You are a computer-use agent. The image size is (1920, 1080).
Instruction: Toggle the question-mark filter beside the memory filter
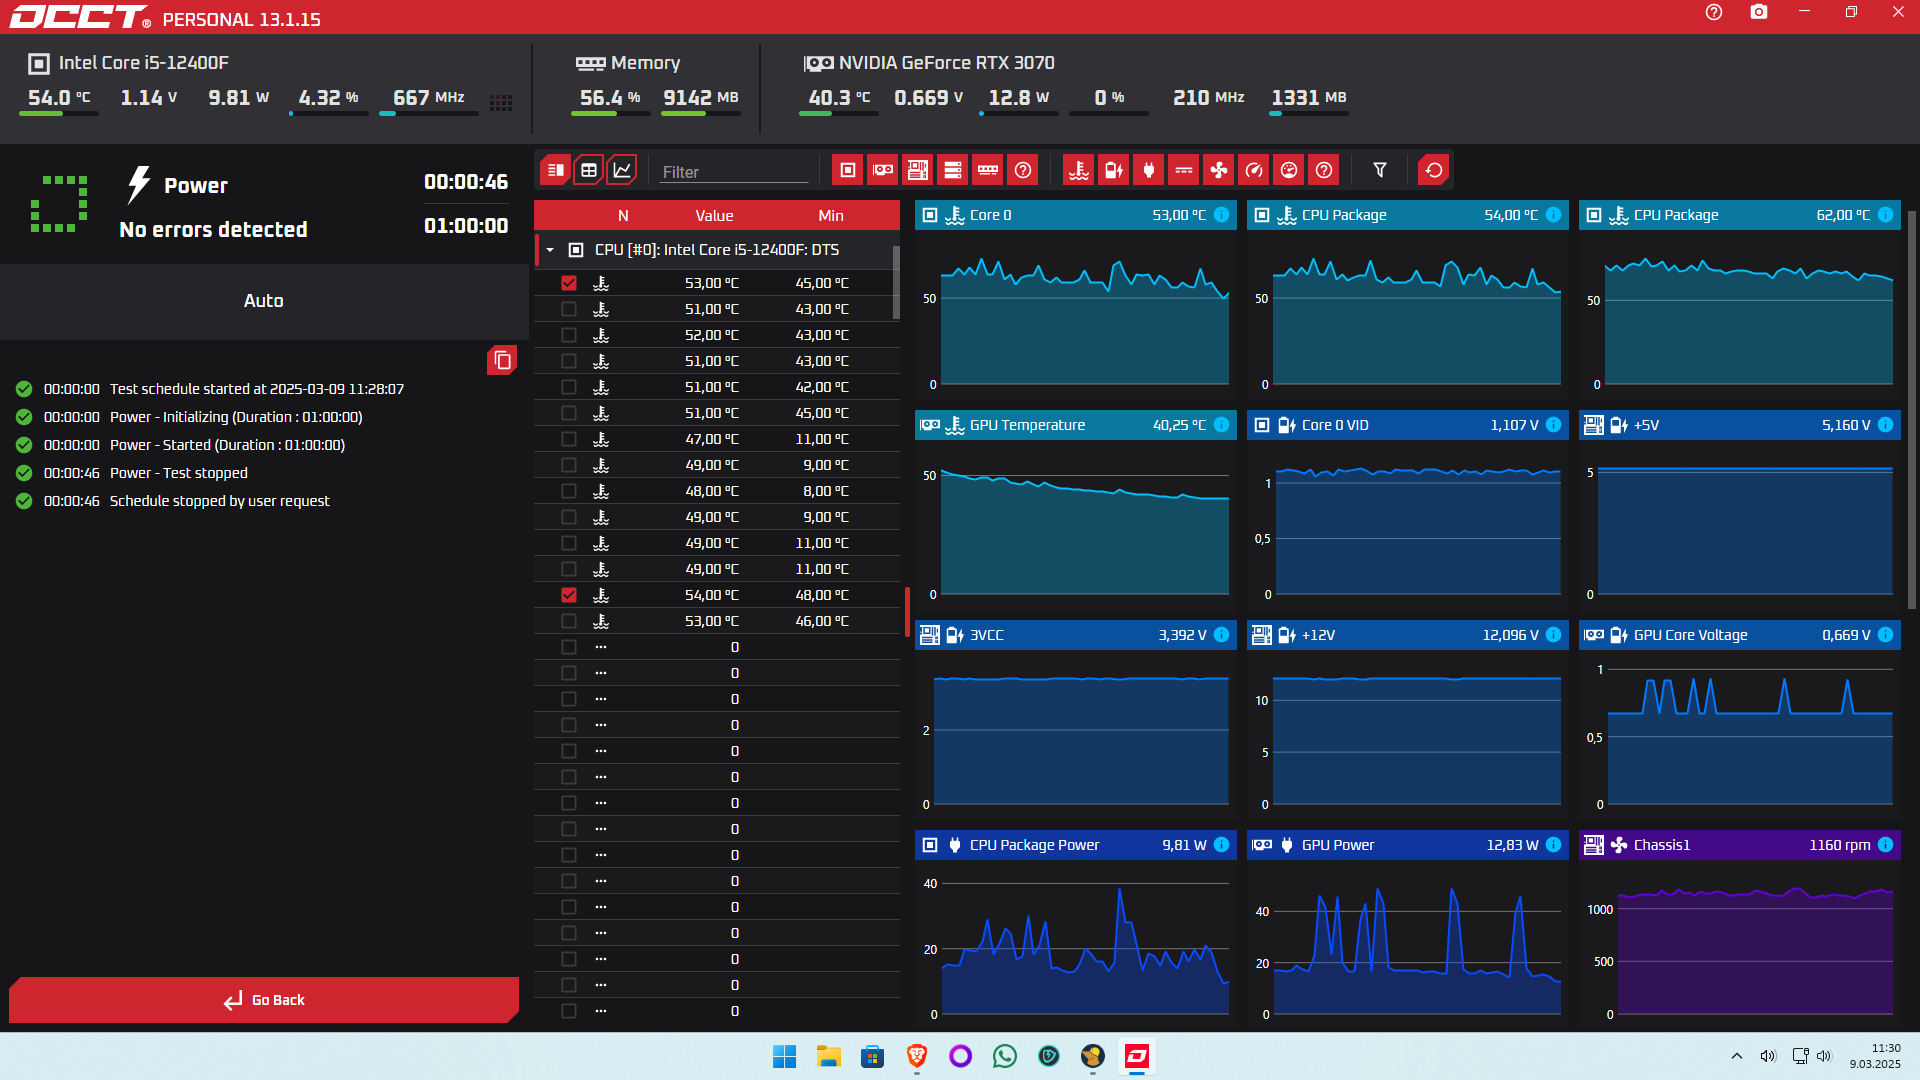click(x=1023, y=170)
